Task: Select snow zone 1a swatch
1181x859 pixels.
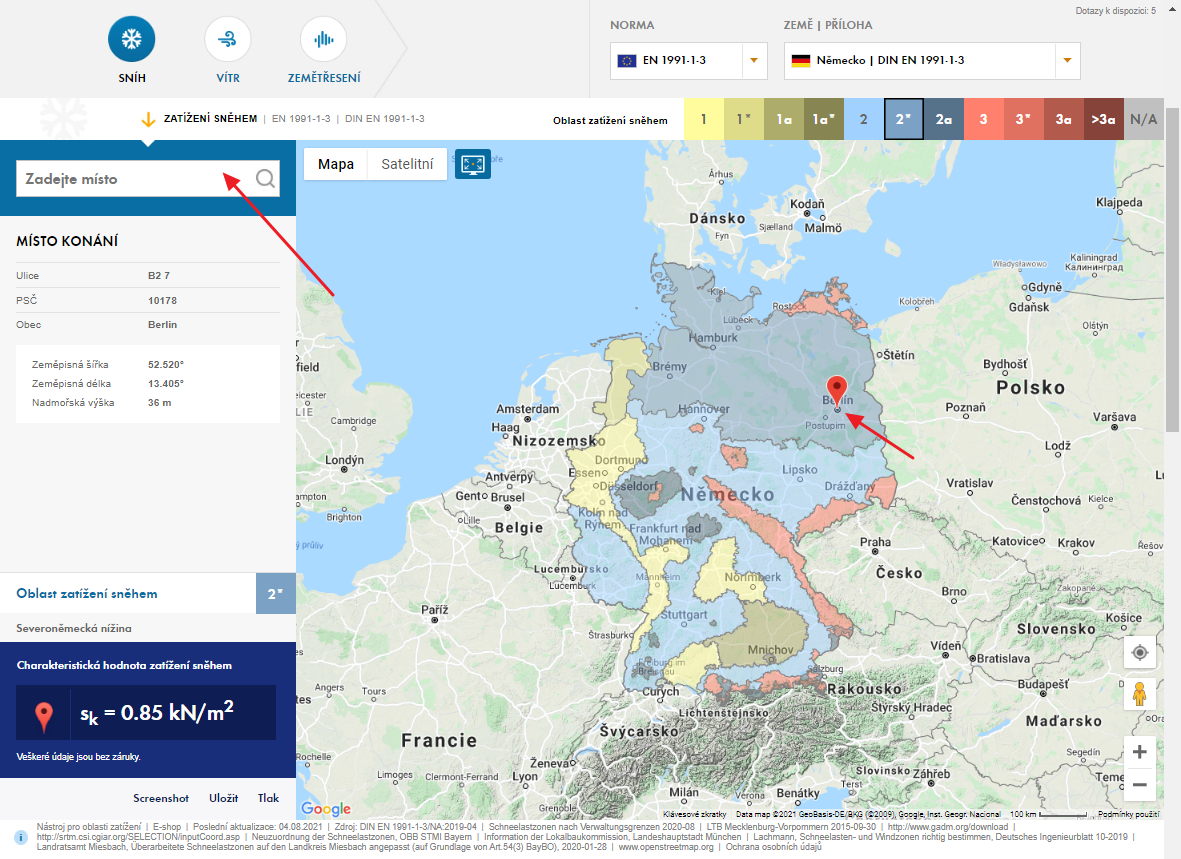Action: (784, 119)
